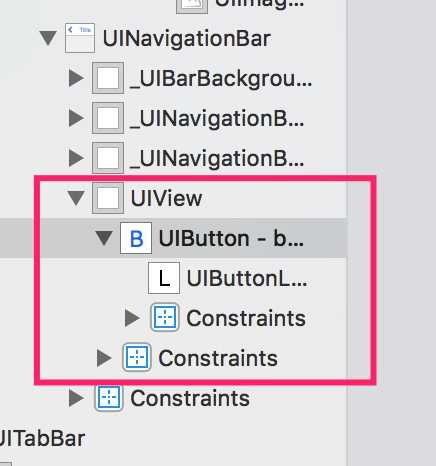The image size is (436, 466).
Task: Collapse the UINavigationBar disclosure triangle
Action: pos(48,38)
